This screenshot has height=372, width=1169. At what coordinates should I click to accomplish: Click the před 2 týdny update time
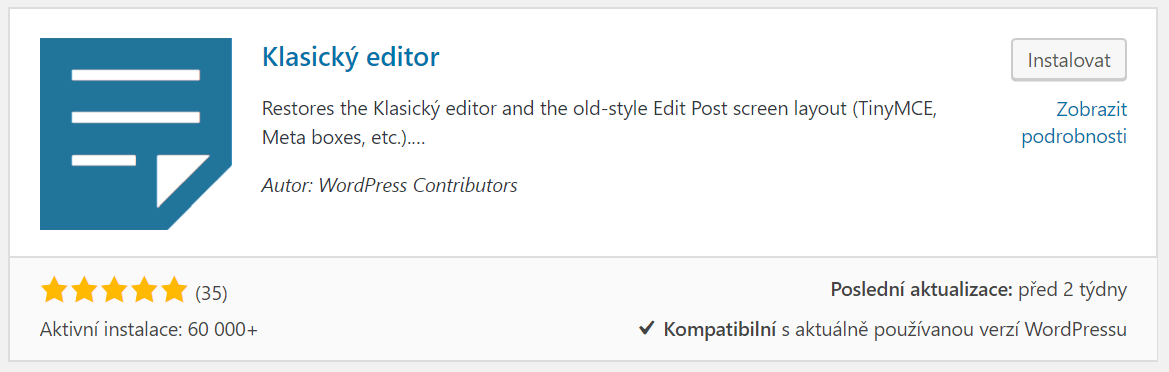click(1072, 290)
